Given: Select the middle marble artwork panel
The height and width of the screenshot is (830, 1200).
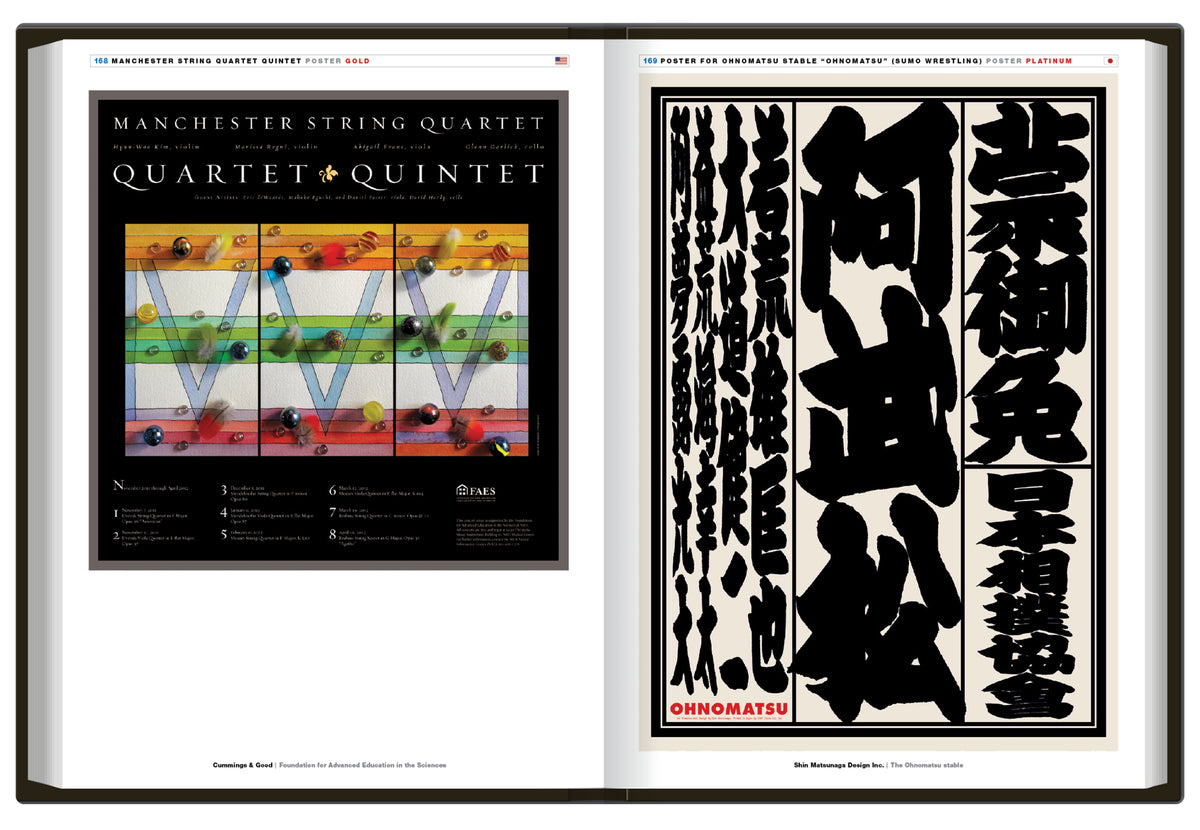Looking at the screenshot, I should click(x=327, y=340).
